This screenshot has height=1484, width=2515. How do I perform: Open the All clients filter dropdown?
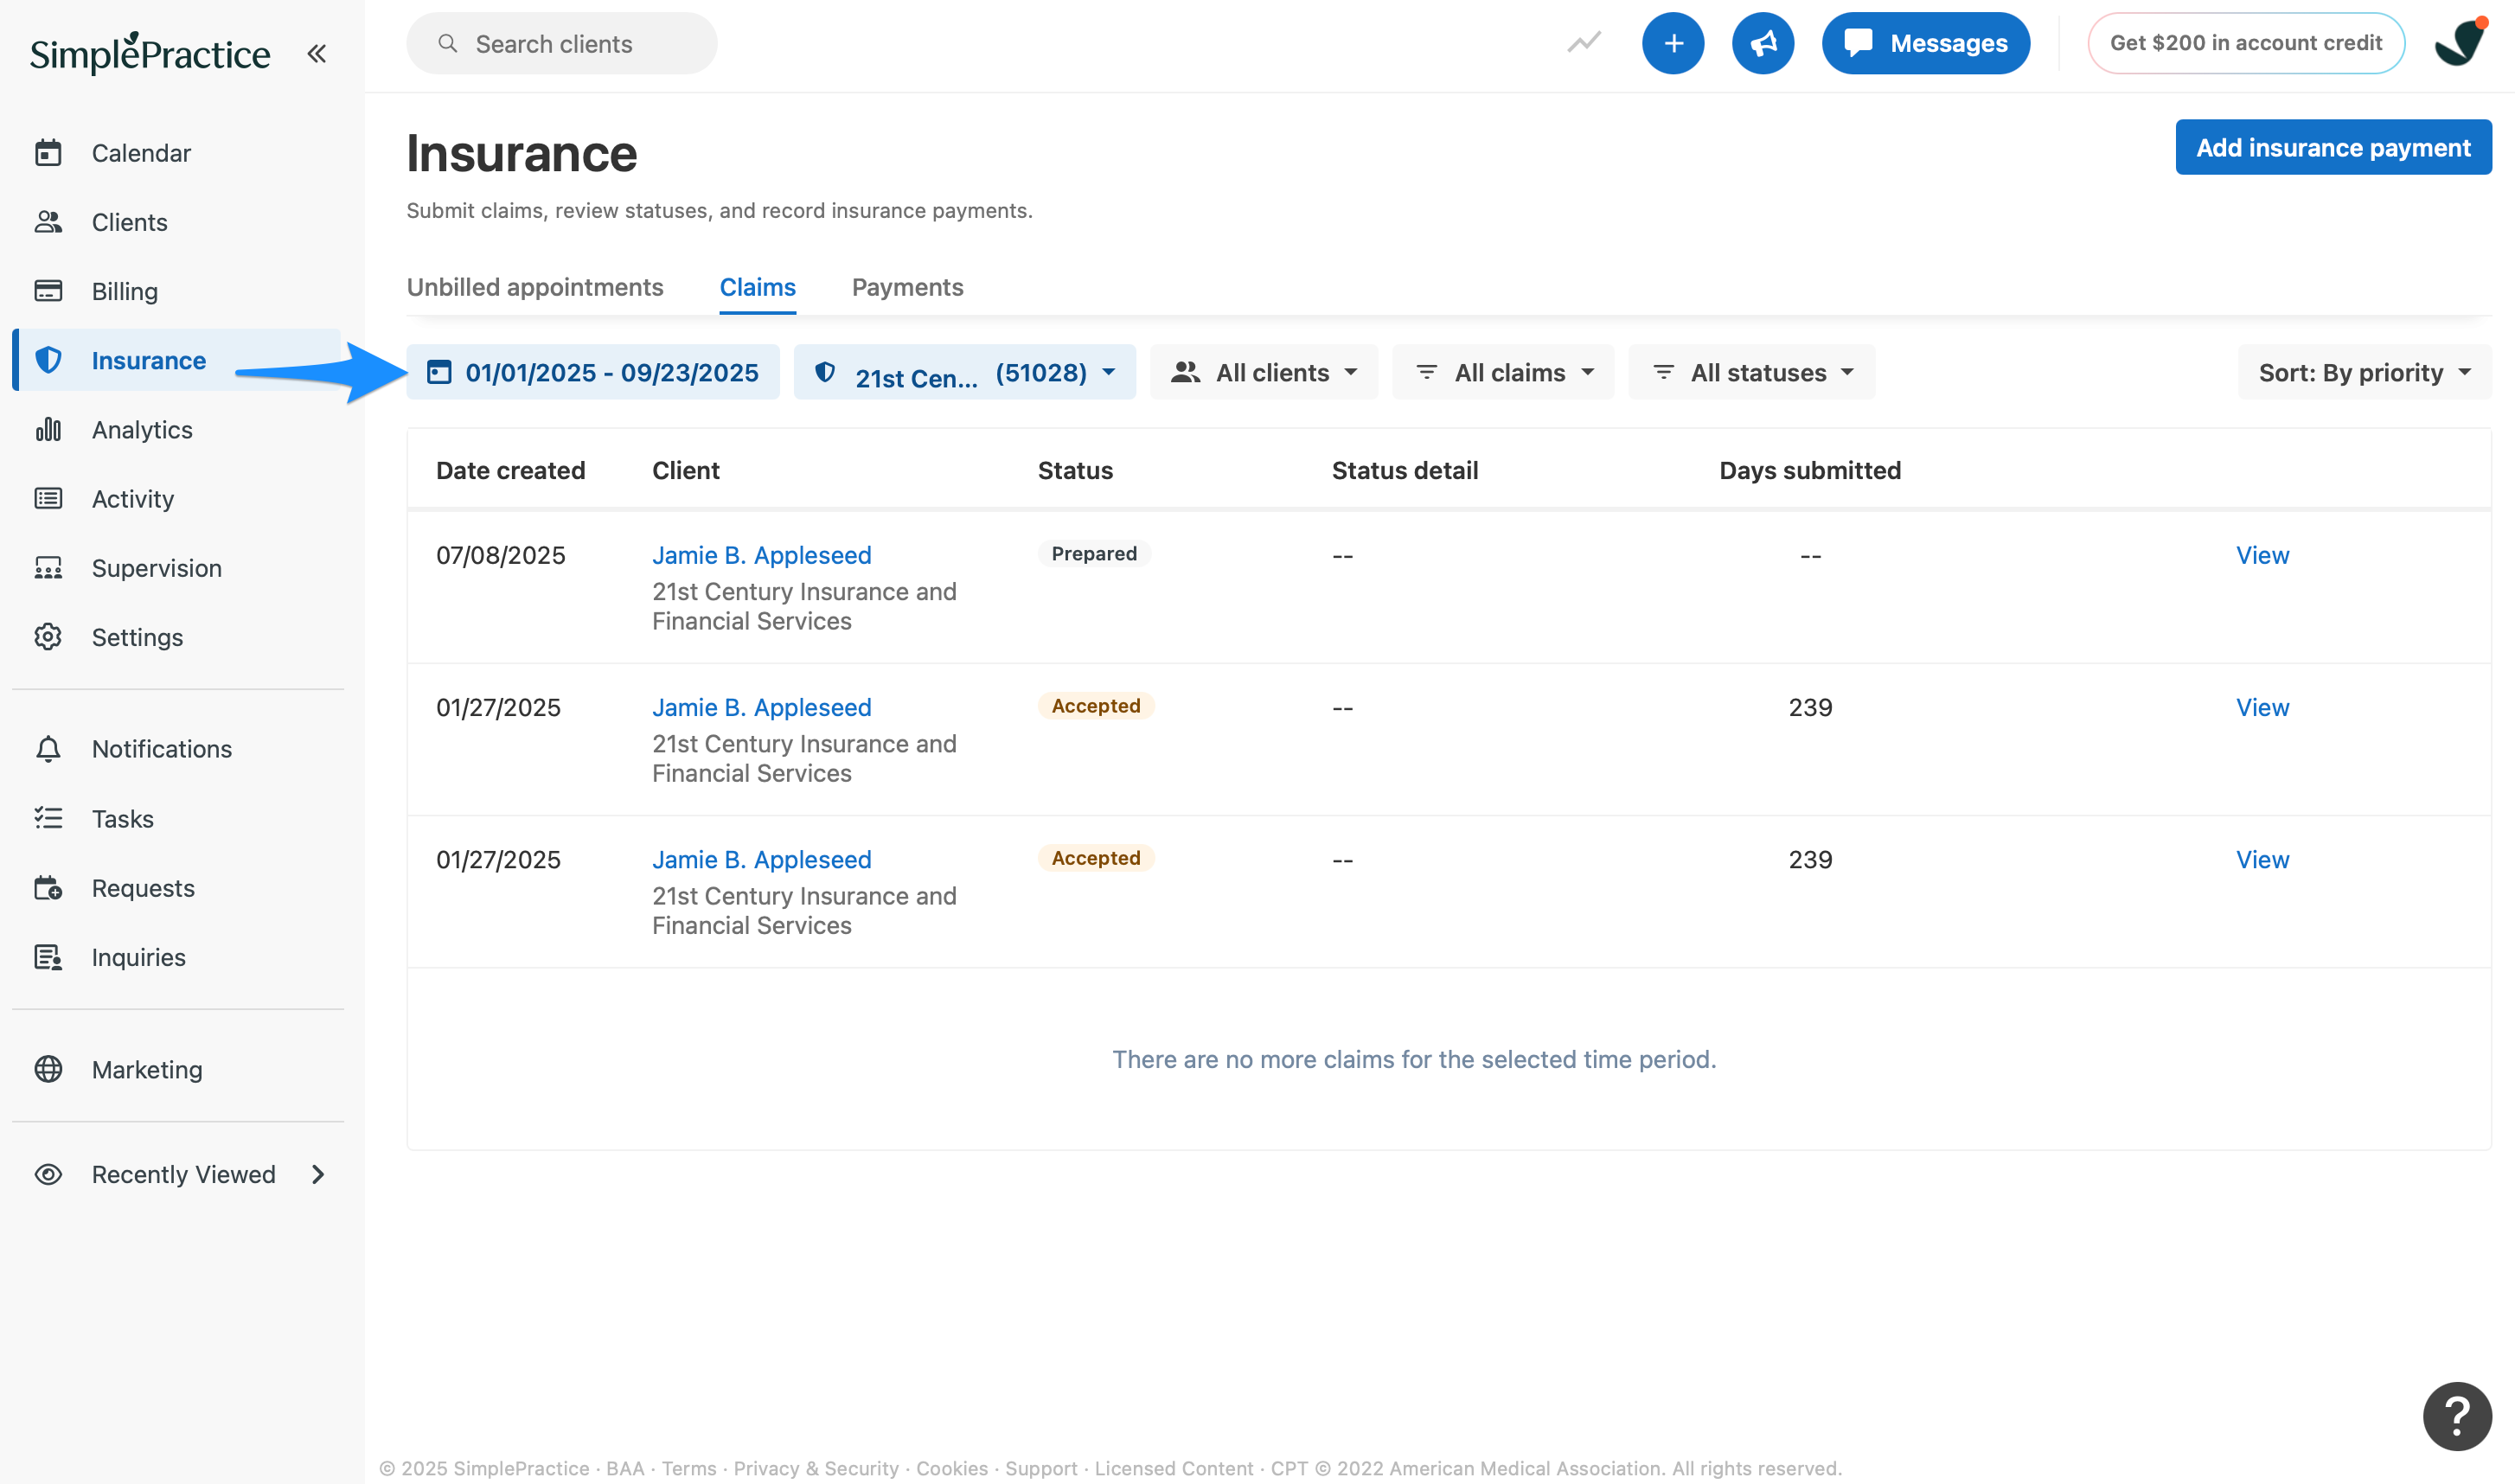[x=1263, y=371]
